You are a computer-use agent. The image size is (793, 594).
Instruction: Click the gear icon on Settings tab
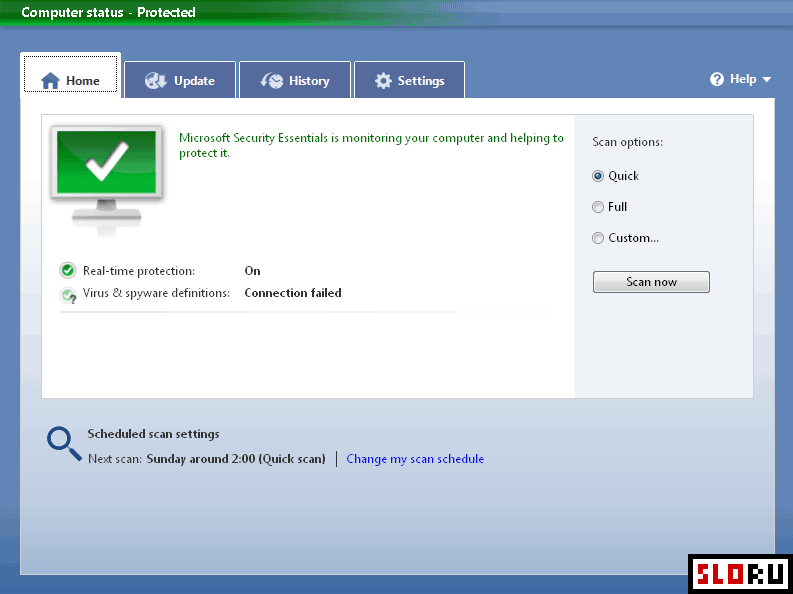[383, 80]
